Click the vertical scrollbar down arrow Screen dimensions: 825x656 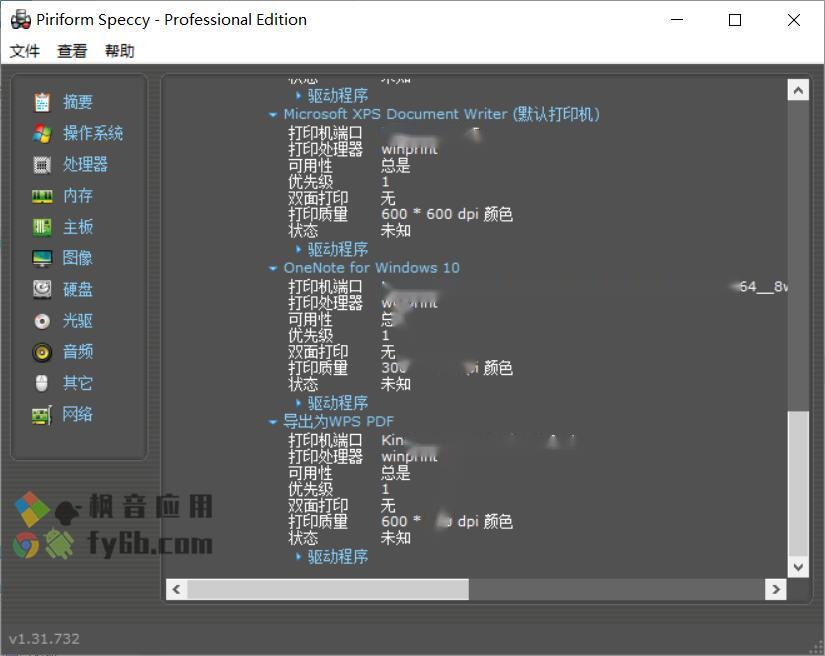pyautogui.click(x=798, y=567)
